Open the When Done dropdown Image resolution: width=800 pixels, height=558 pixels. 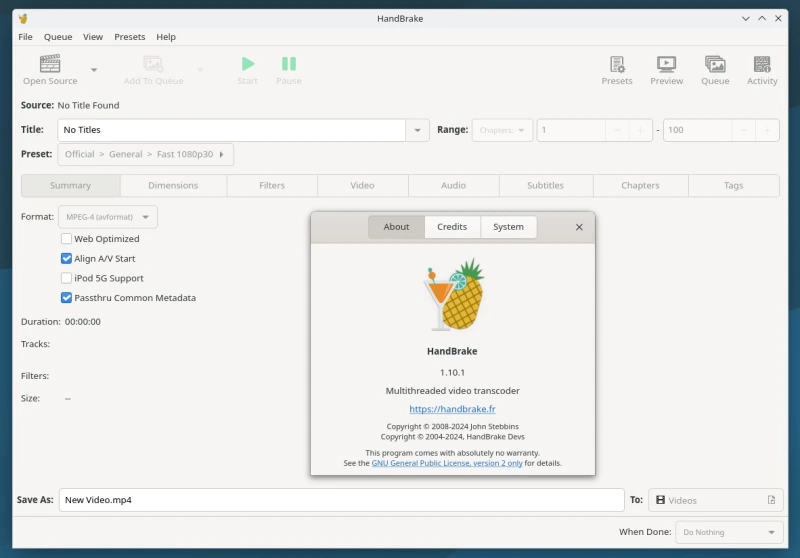pyautogui.click(x=729, y=532)
